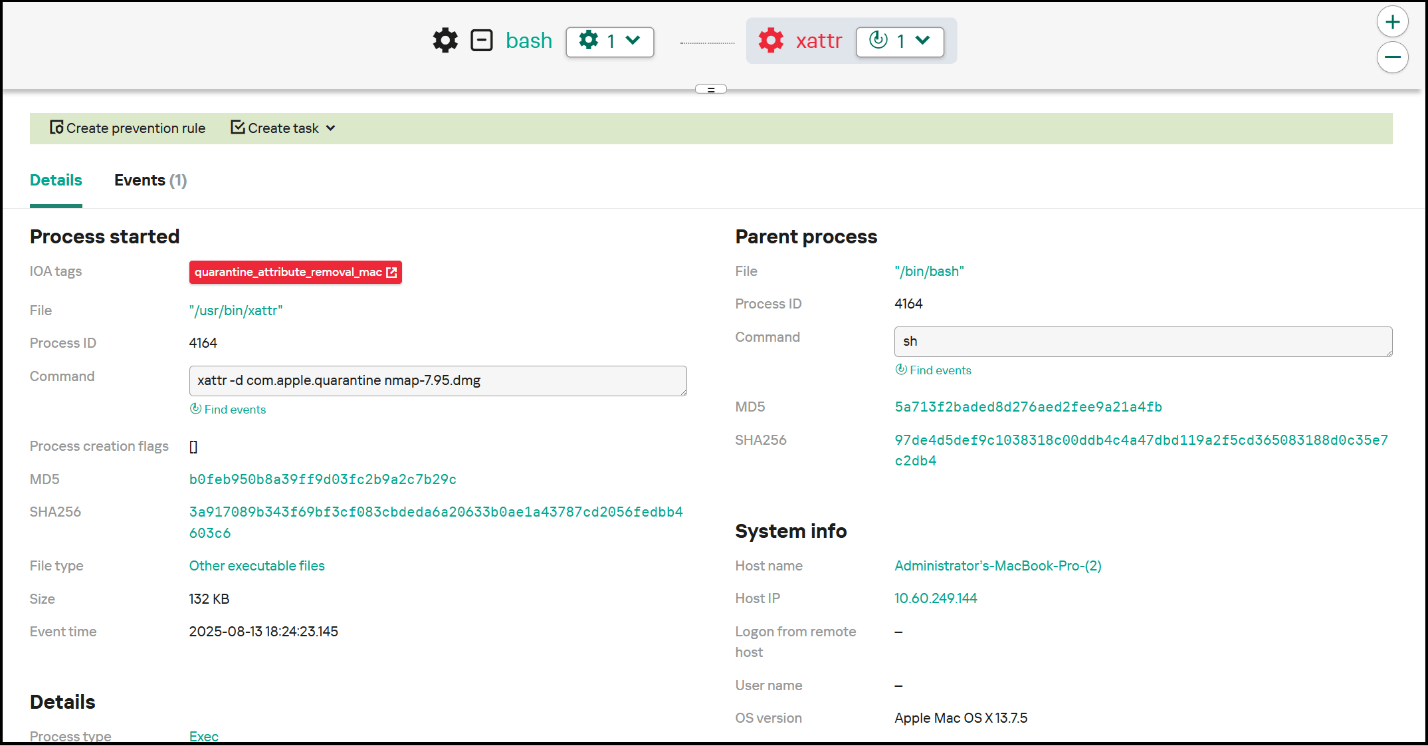The image size is (1428, 746).
Task: Switch to the Events tab
Action: point(150,180)
